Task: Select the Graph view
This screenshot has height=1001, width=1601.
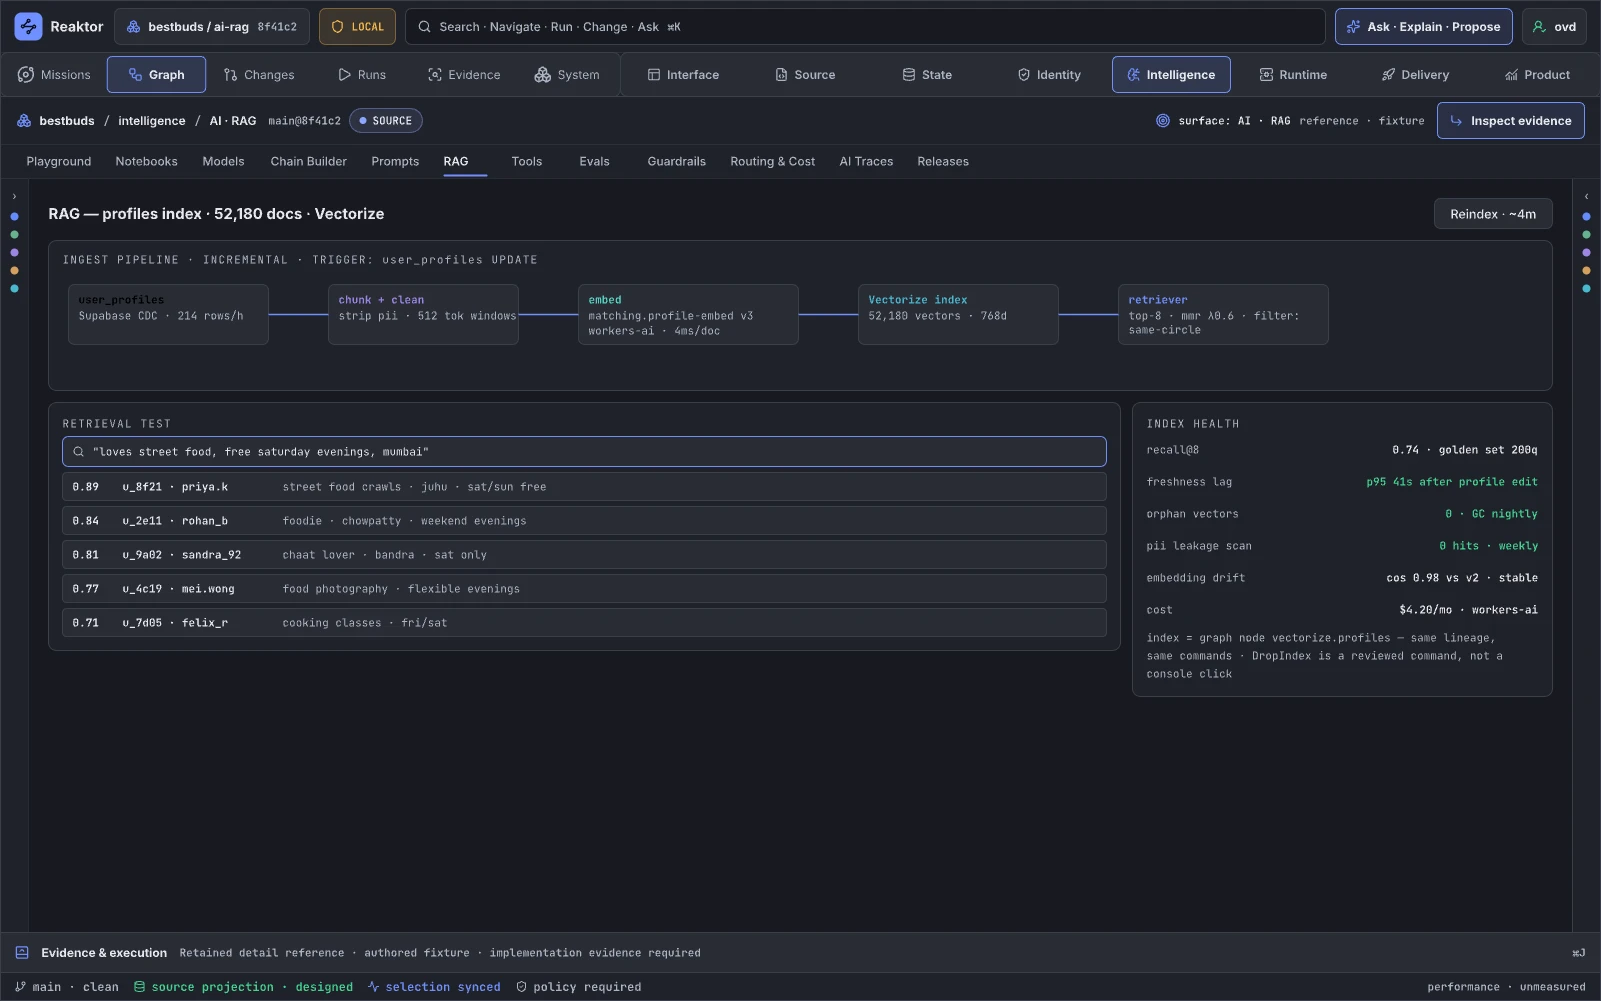Action: pyautogui.click(x=156, y=75)
